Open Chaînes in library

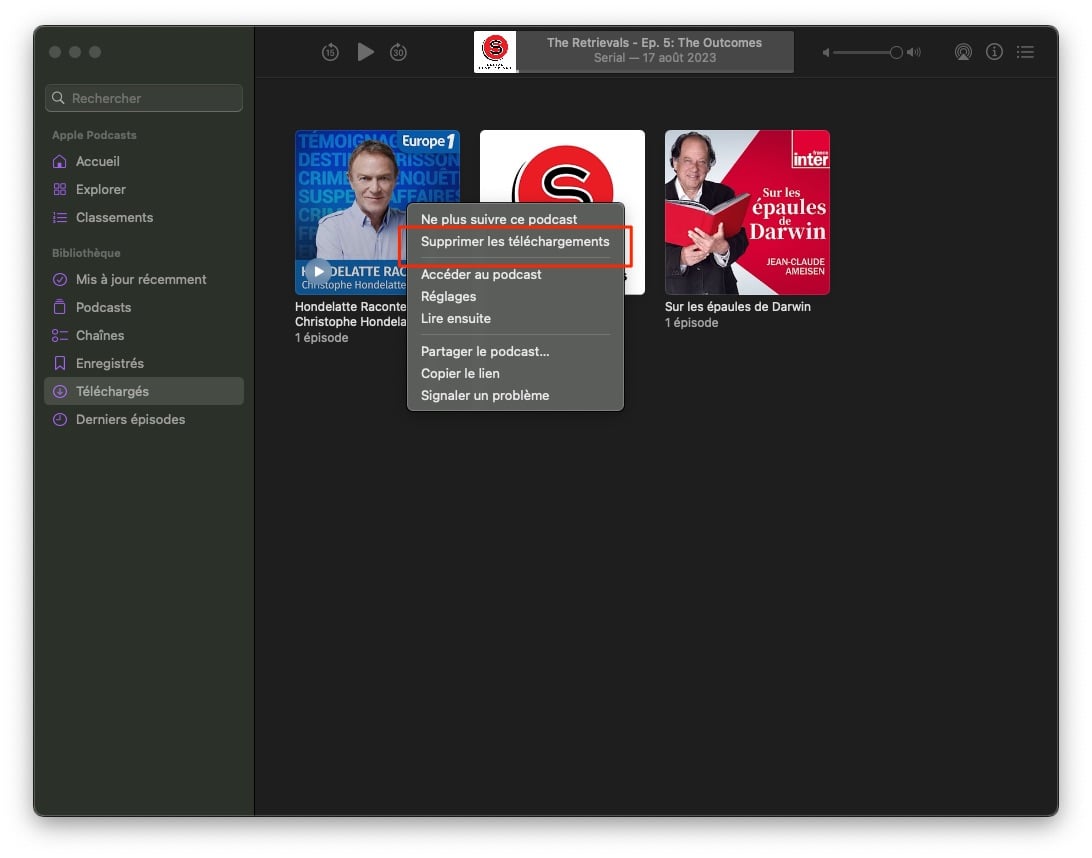point(144,336)
